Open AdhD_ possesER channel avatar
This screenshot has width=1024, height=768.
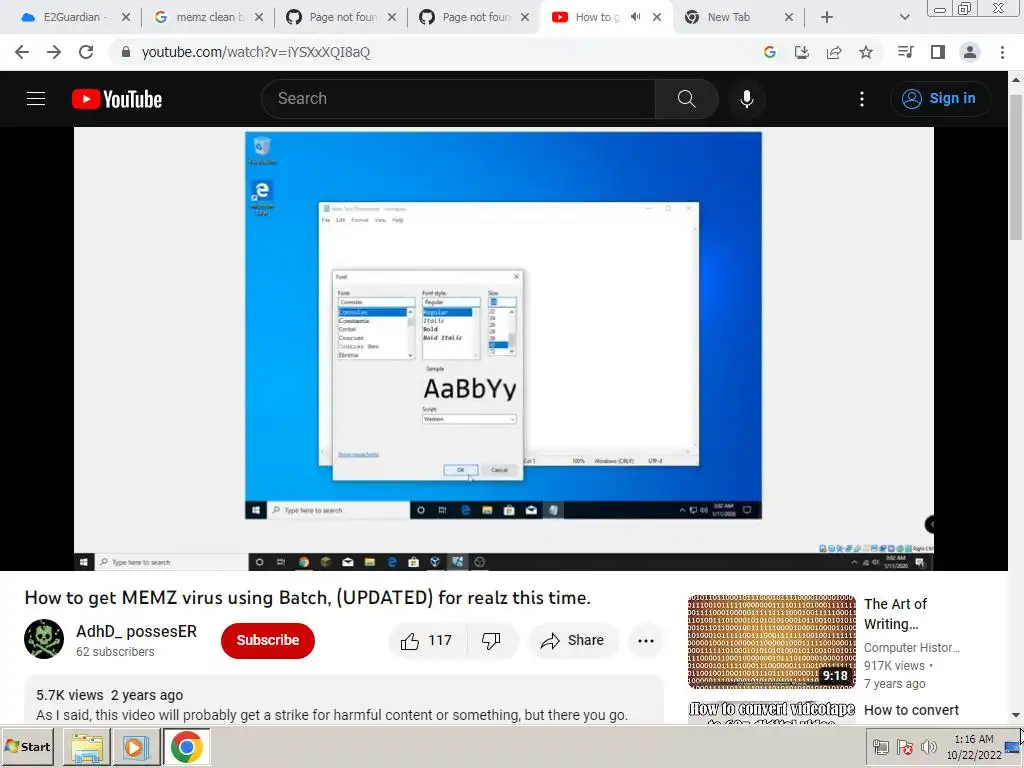(x=44, y=639)
